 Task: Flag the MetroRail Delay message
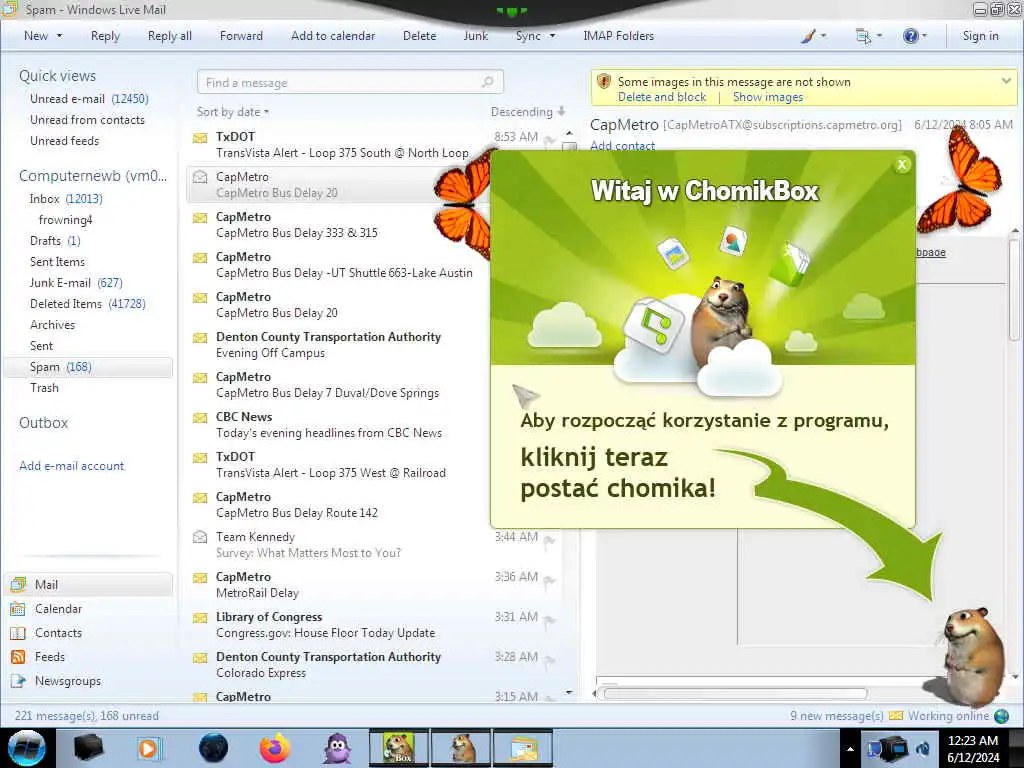tap(549, 581)
